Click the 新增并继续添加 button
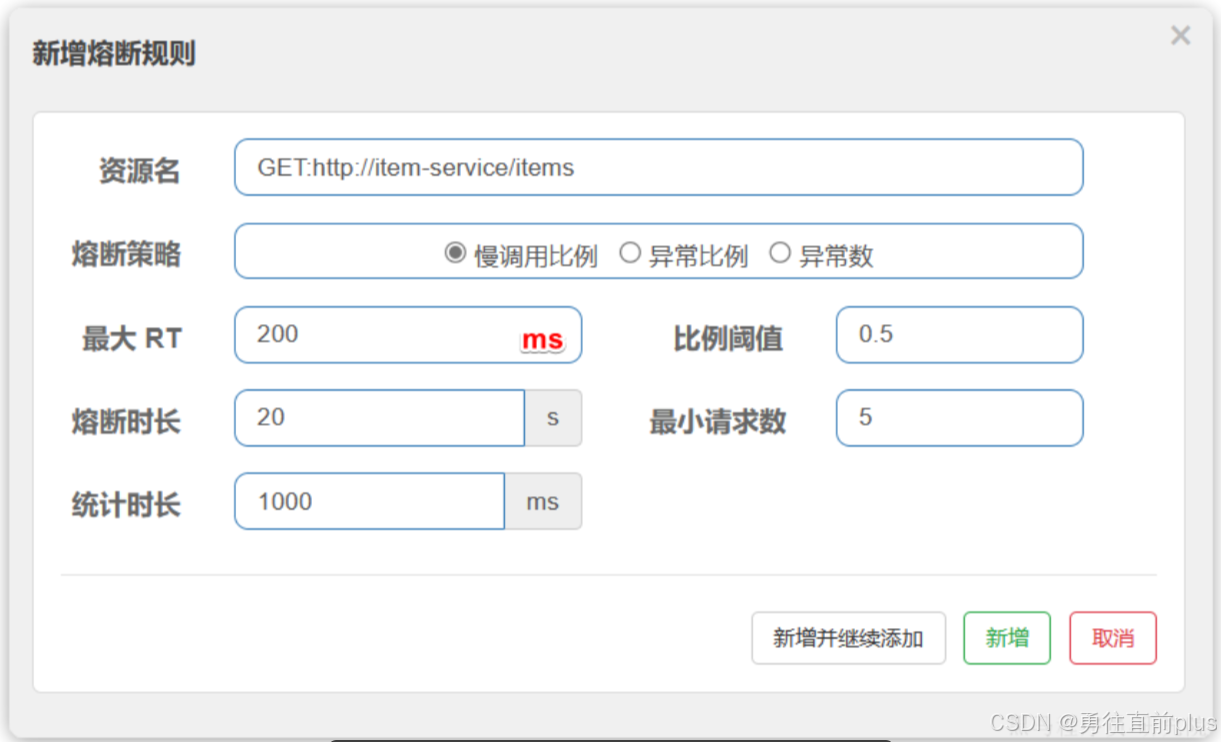The width and height of the screenshot is (1221, 742). tap(848, 638)
